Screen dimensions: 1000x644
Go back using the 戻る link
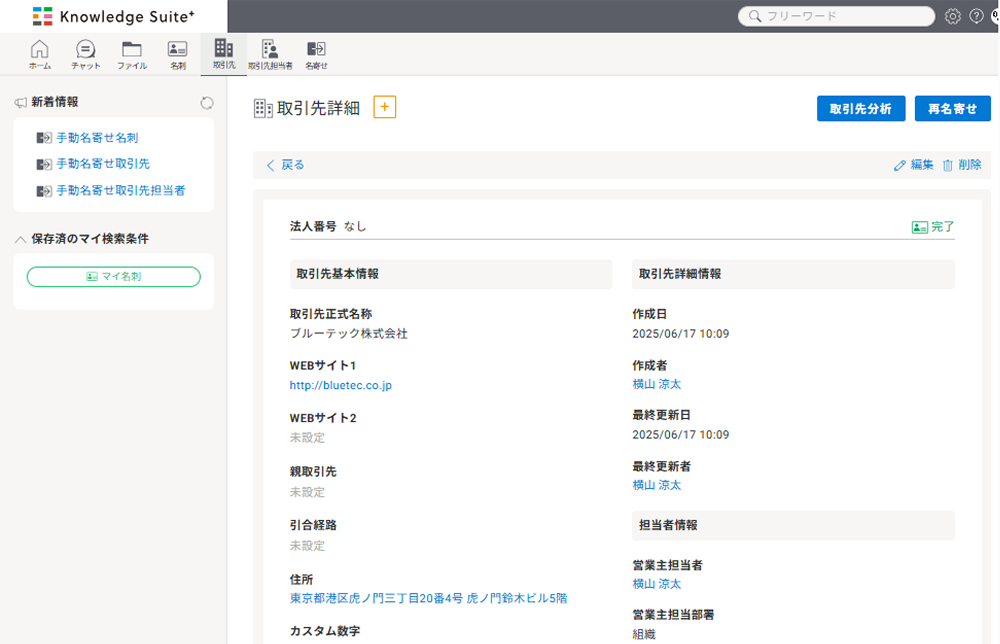tap(285, 165)
